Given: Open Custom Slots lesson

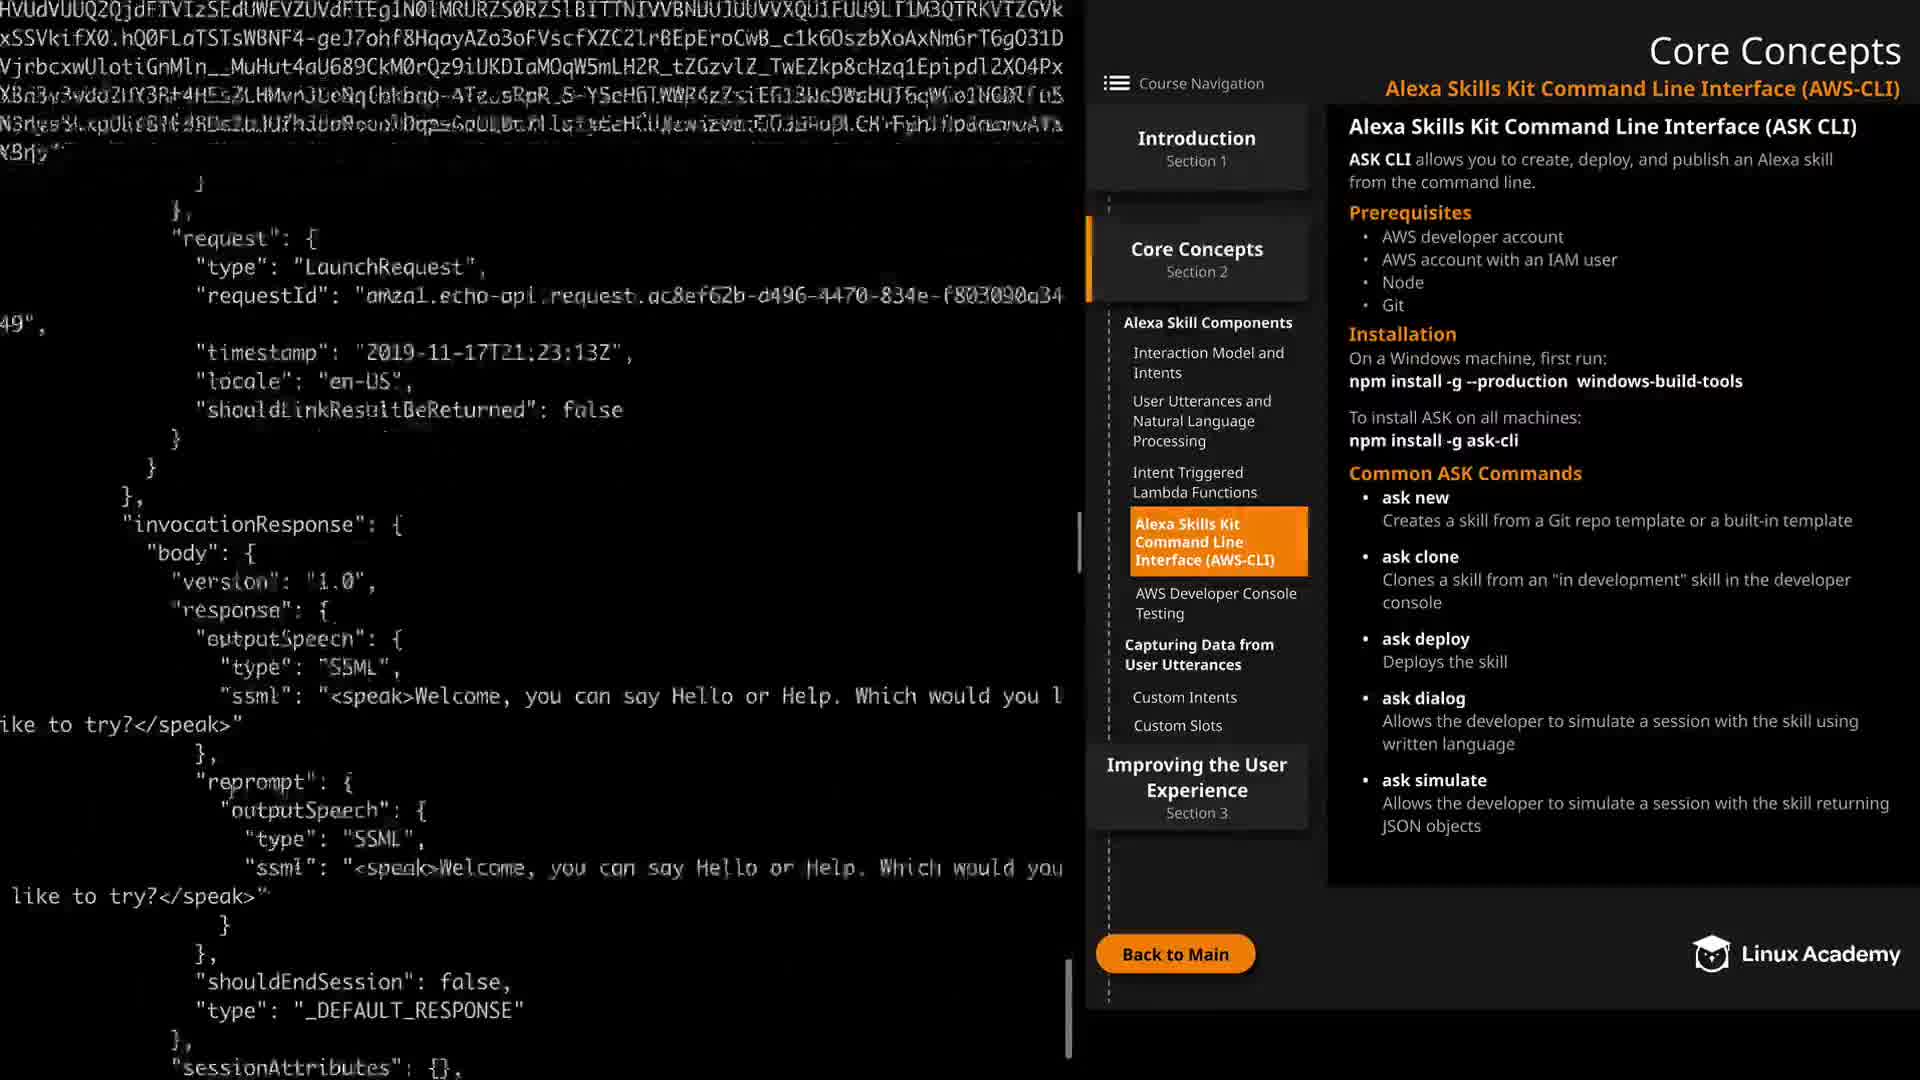Looking at the screenshot, I should point(1177,725).
